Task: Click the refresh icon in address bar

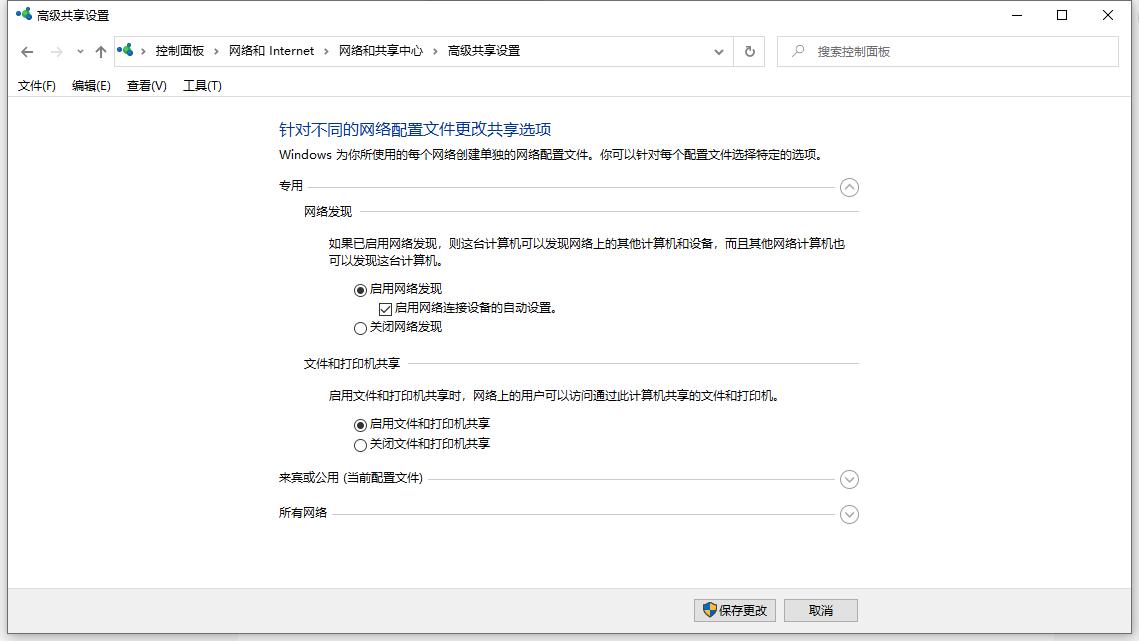Action: (x=749, y=50)
